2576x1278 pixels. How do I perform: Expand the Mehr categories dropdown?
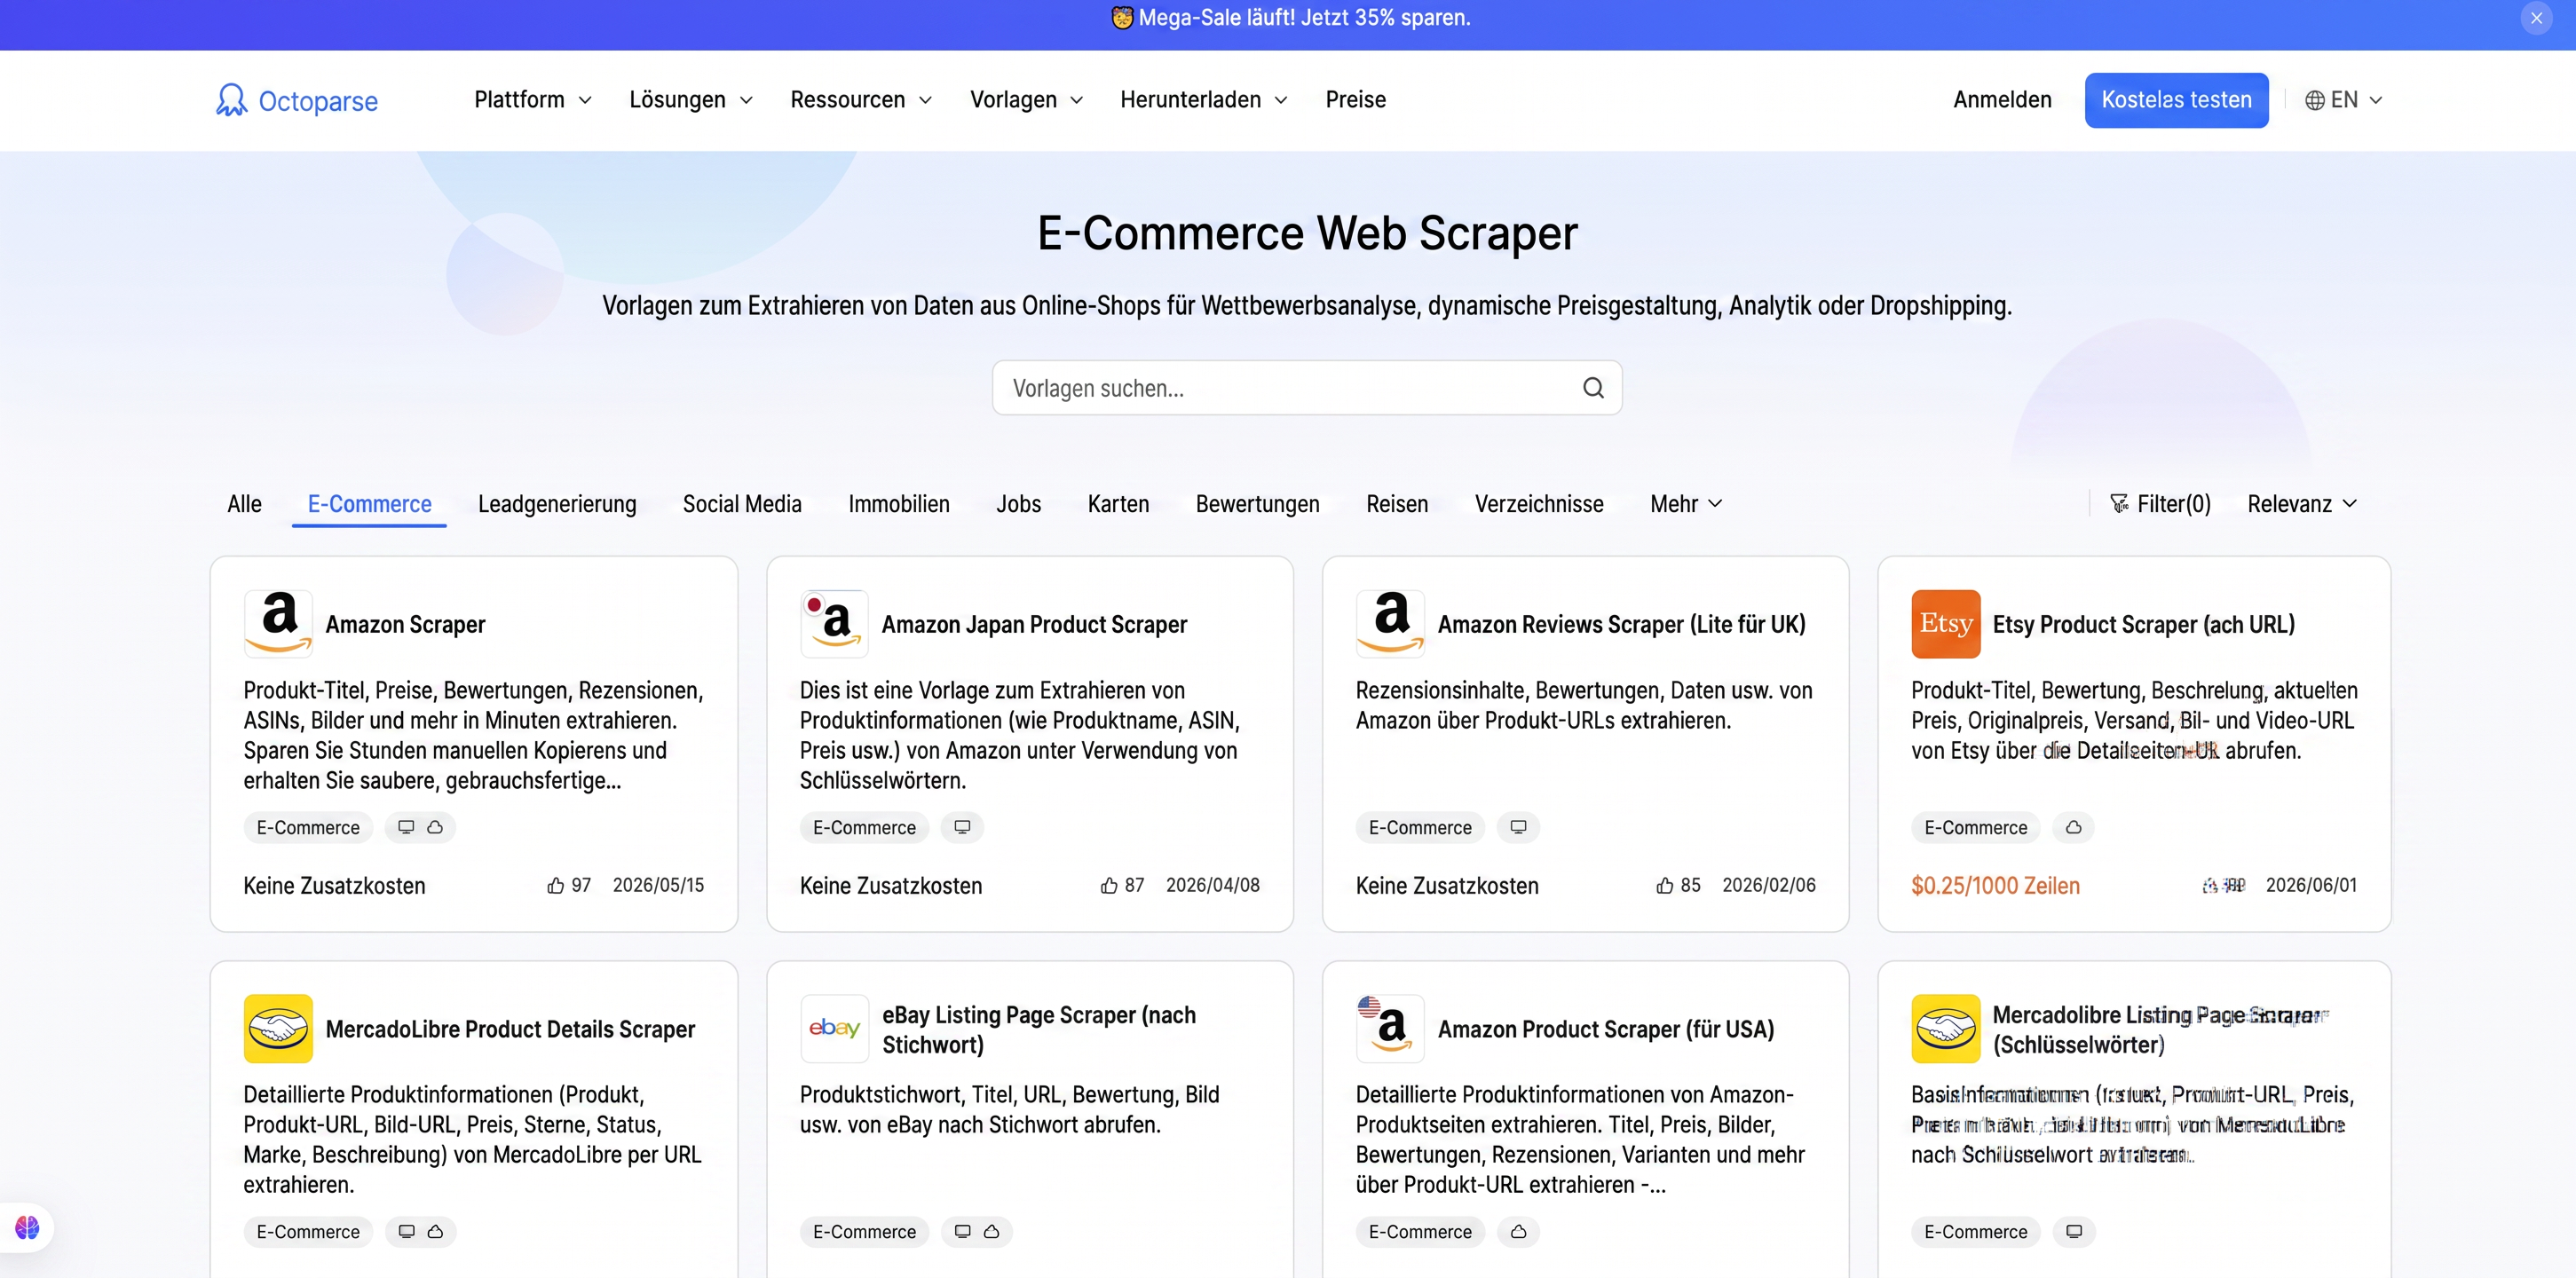coord(1686,504)
